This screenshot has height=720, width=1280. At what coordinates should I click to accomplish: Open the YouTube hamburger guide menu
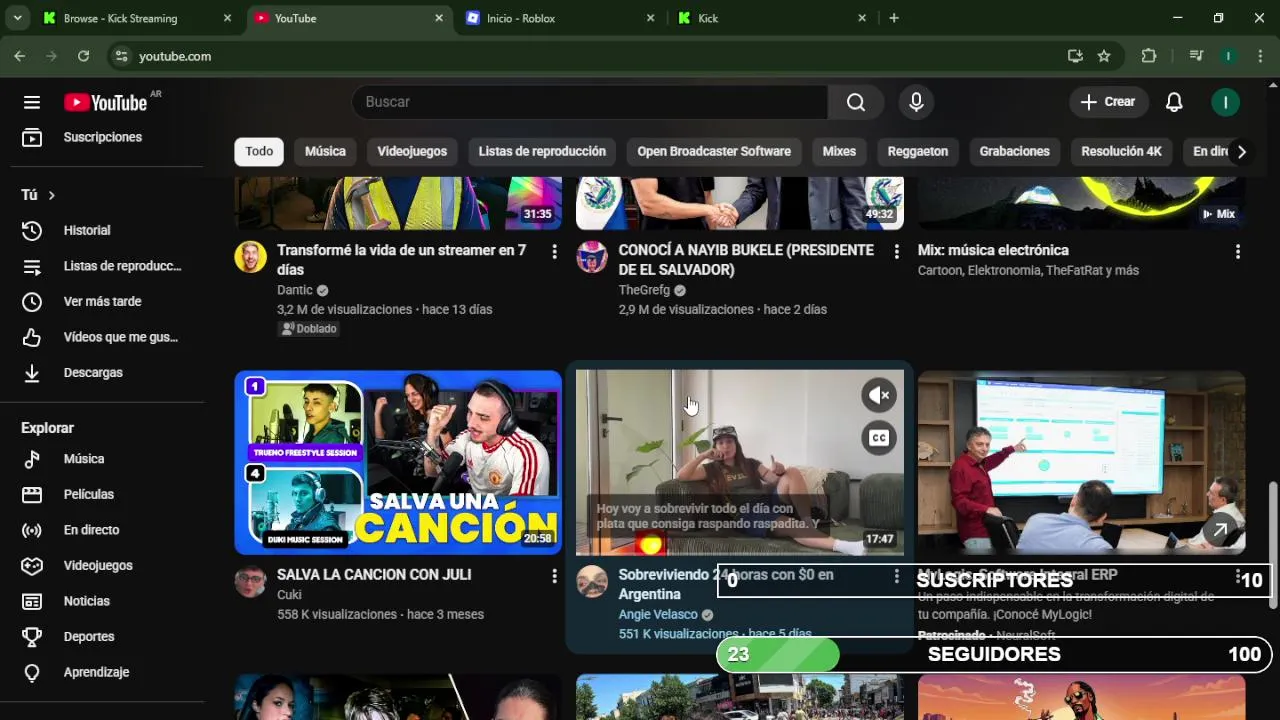(32, 102)
